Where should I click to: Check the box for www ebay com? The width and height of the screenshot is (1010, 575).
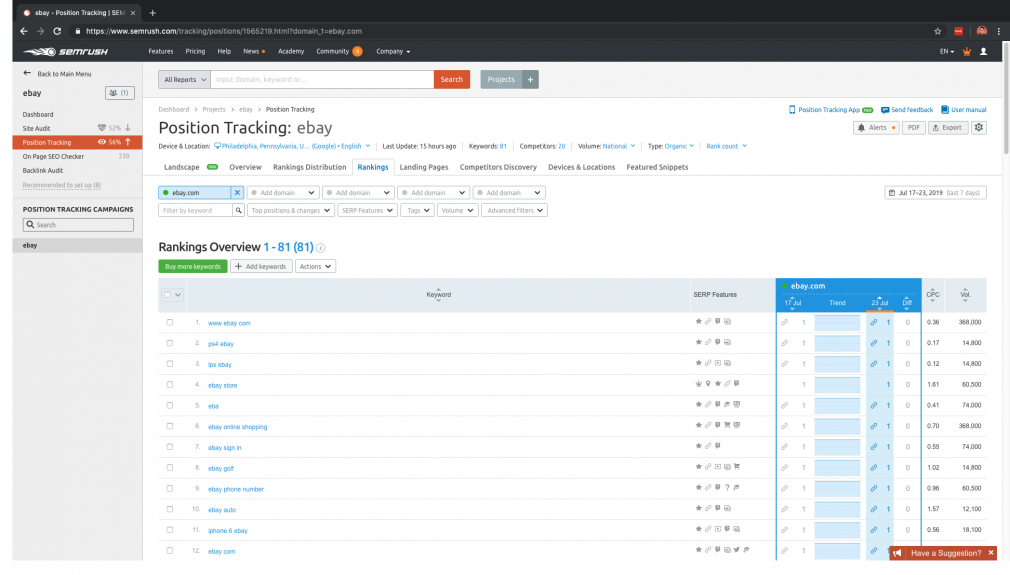tap(170, 323)
